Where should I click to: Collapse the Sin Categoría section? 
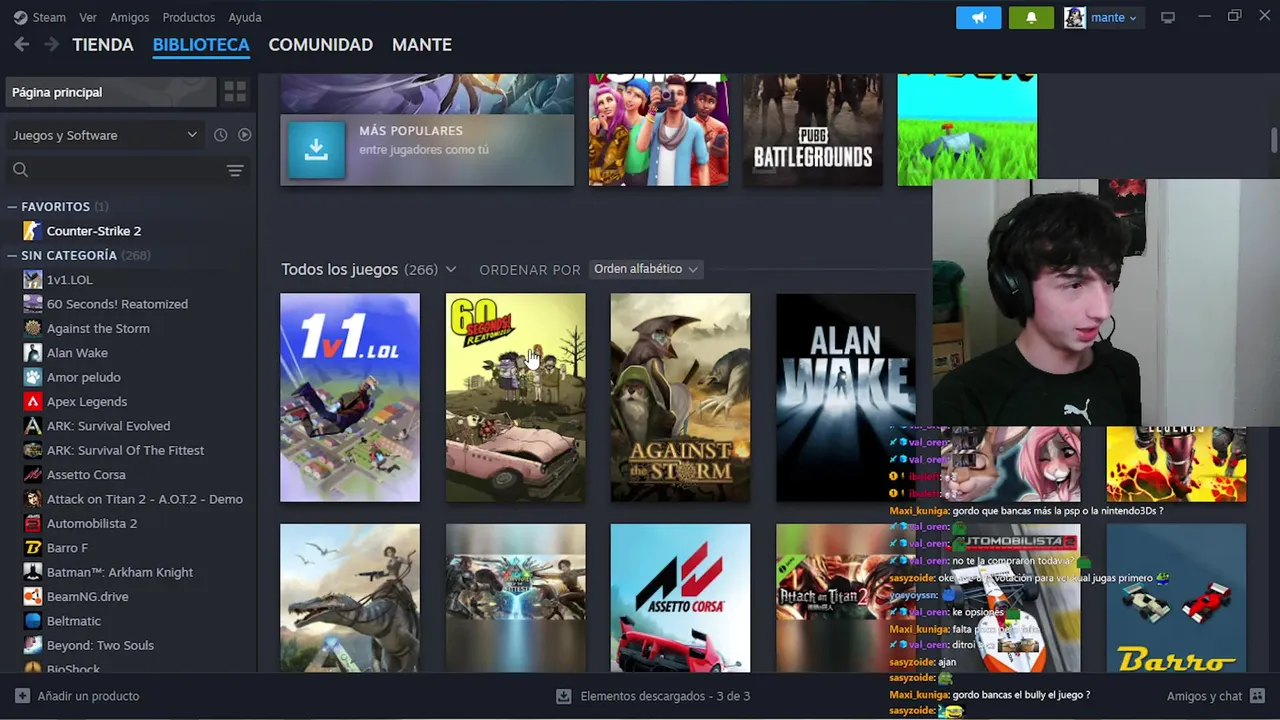click(12, 256)
